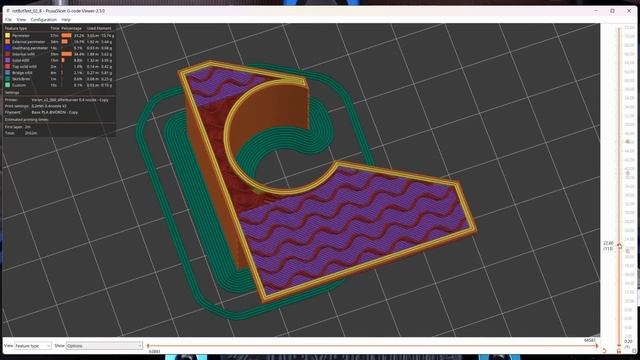The height and width of the screenshot is (360, 640).
Task: Click the Time column header in legend
Action: pos(55,28)
